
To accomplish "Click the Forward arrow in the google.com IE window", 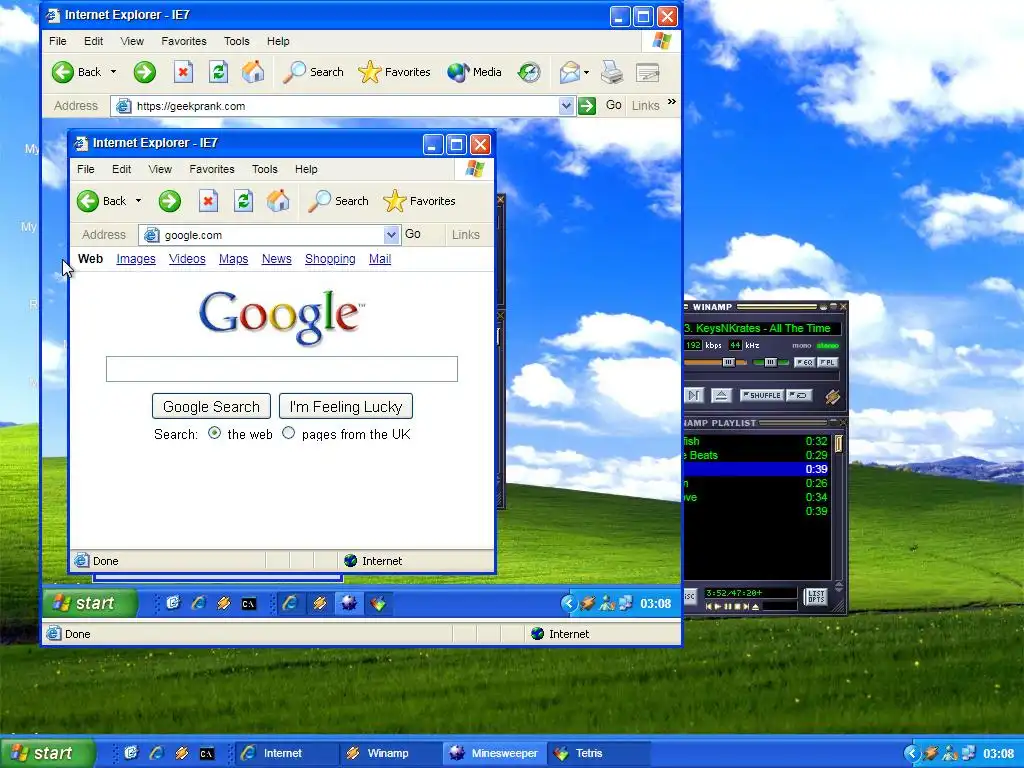I will [169, 201].
